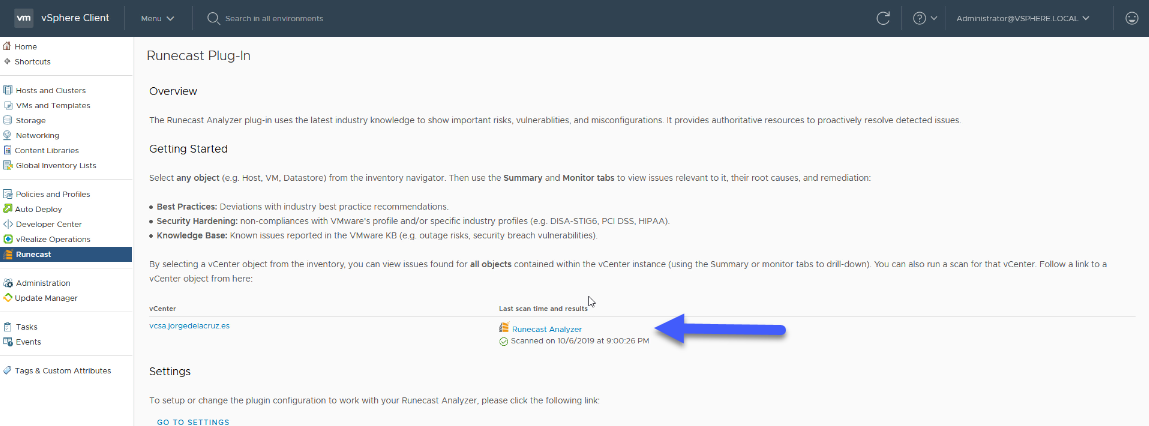1149x426 pixels.
Task: Open the Developer Center icon
Action: pyautogui.click(x=8, y=224)
